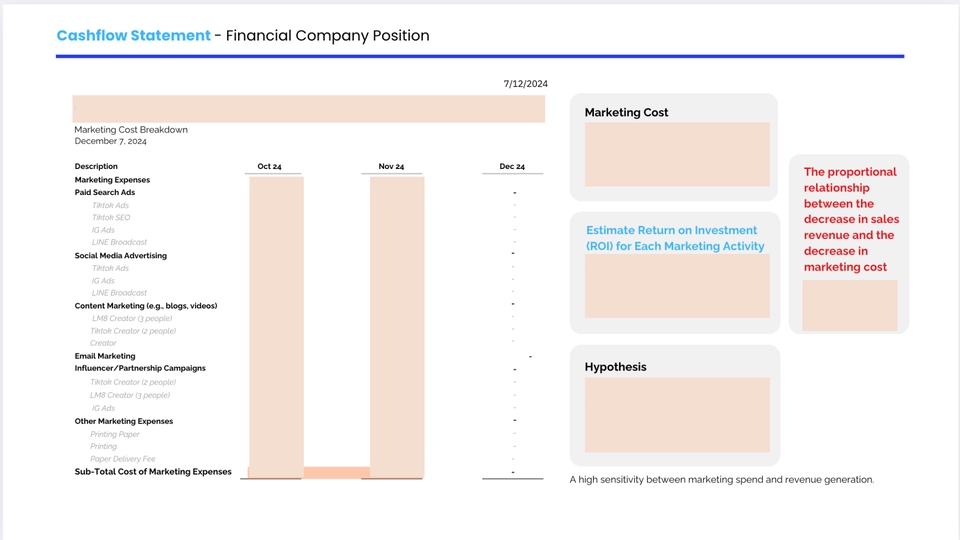The height and width of the screenshot is (540, 960).
Task: Select the "Tiktok SEO" line item
Action: pos(111,217)
